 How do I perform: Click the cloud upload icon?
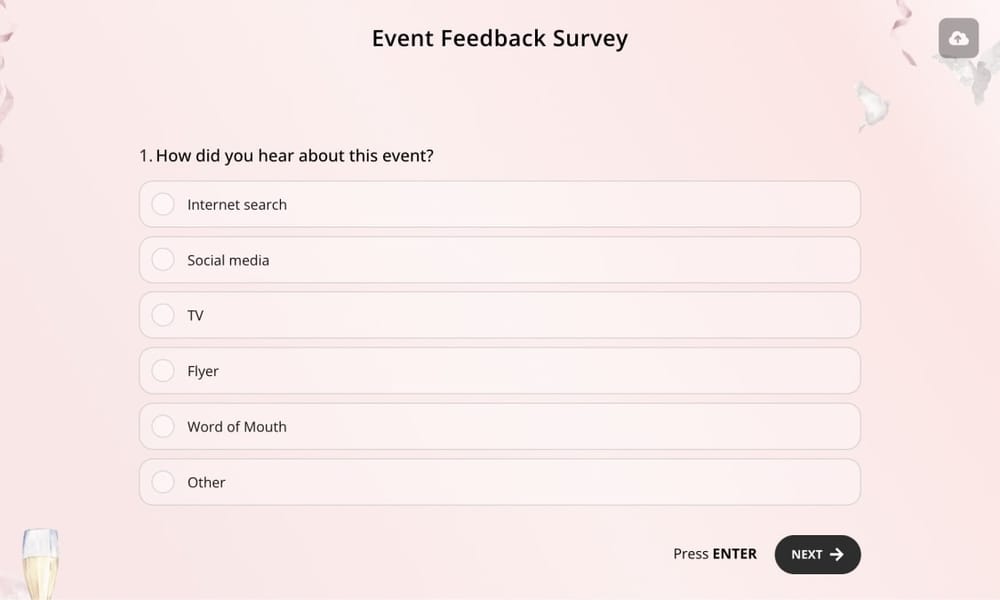click(x=958, y=38)
